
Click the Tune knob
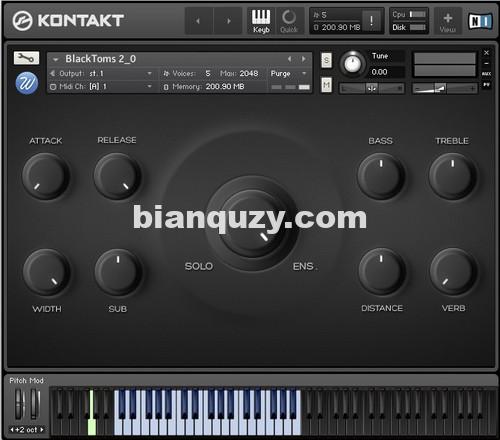pos(352,63)
